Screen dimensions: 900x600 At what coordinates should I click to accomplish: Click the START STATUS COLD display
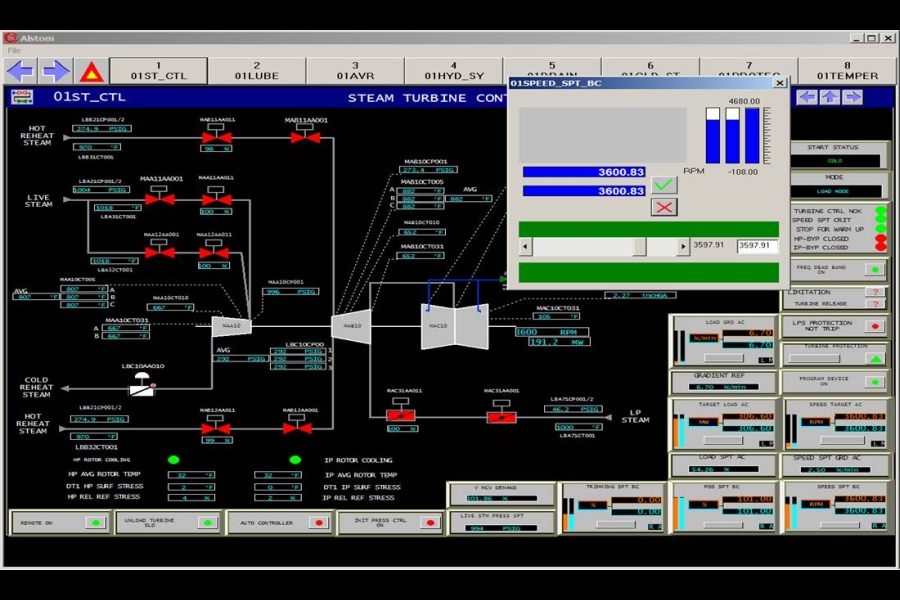point(835,161)
